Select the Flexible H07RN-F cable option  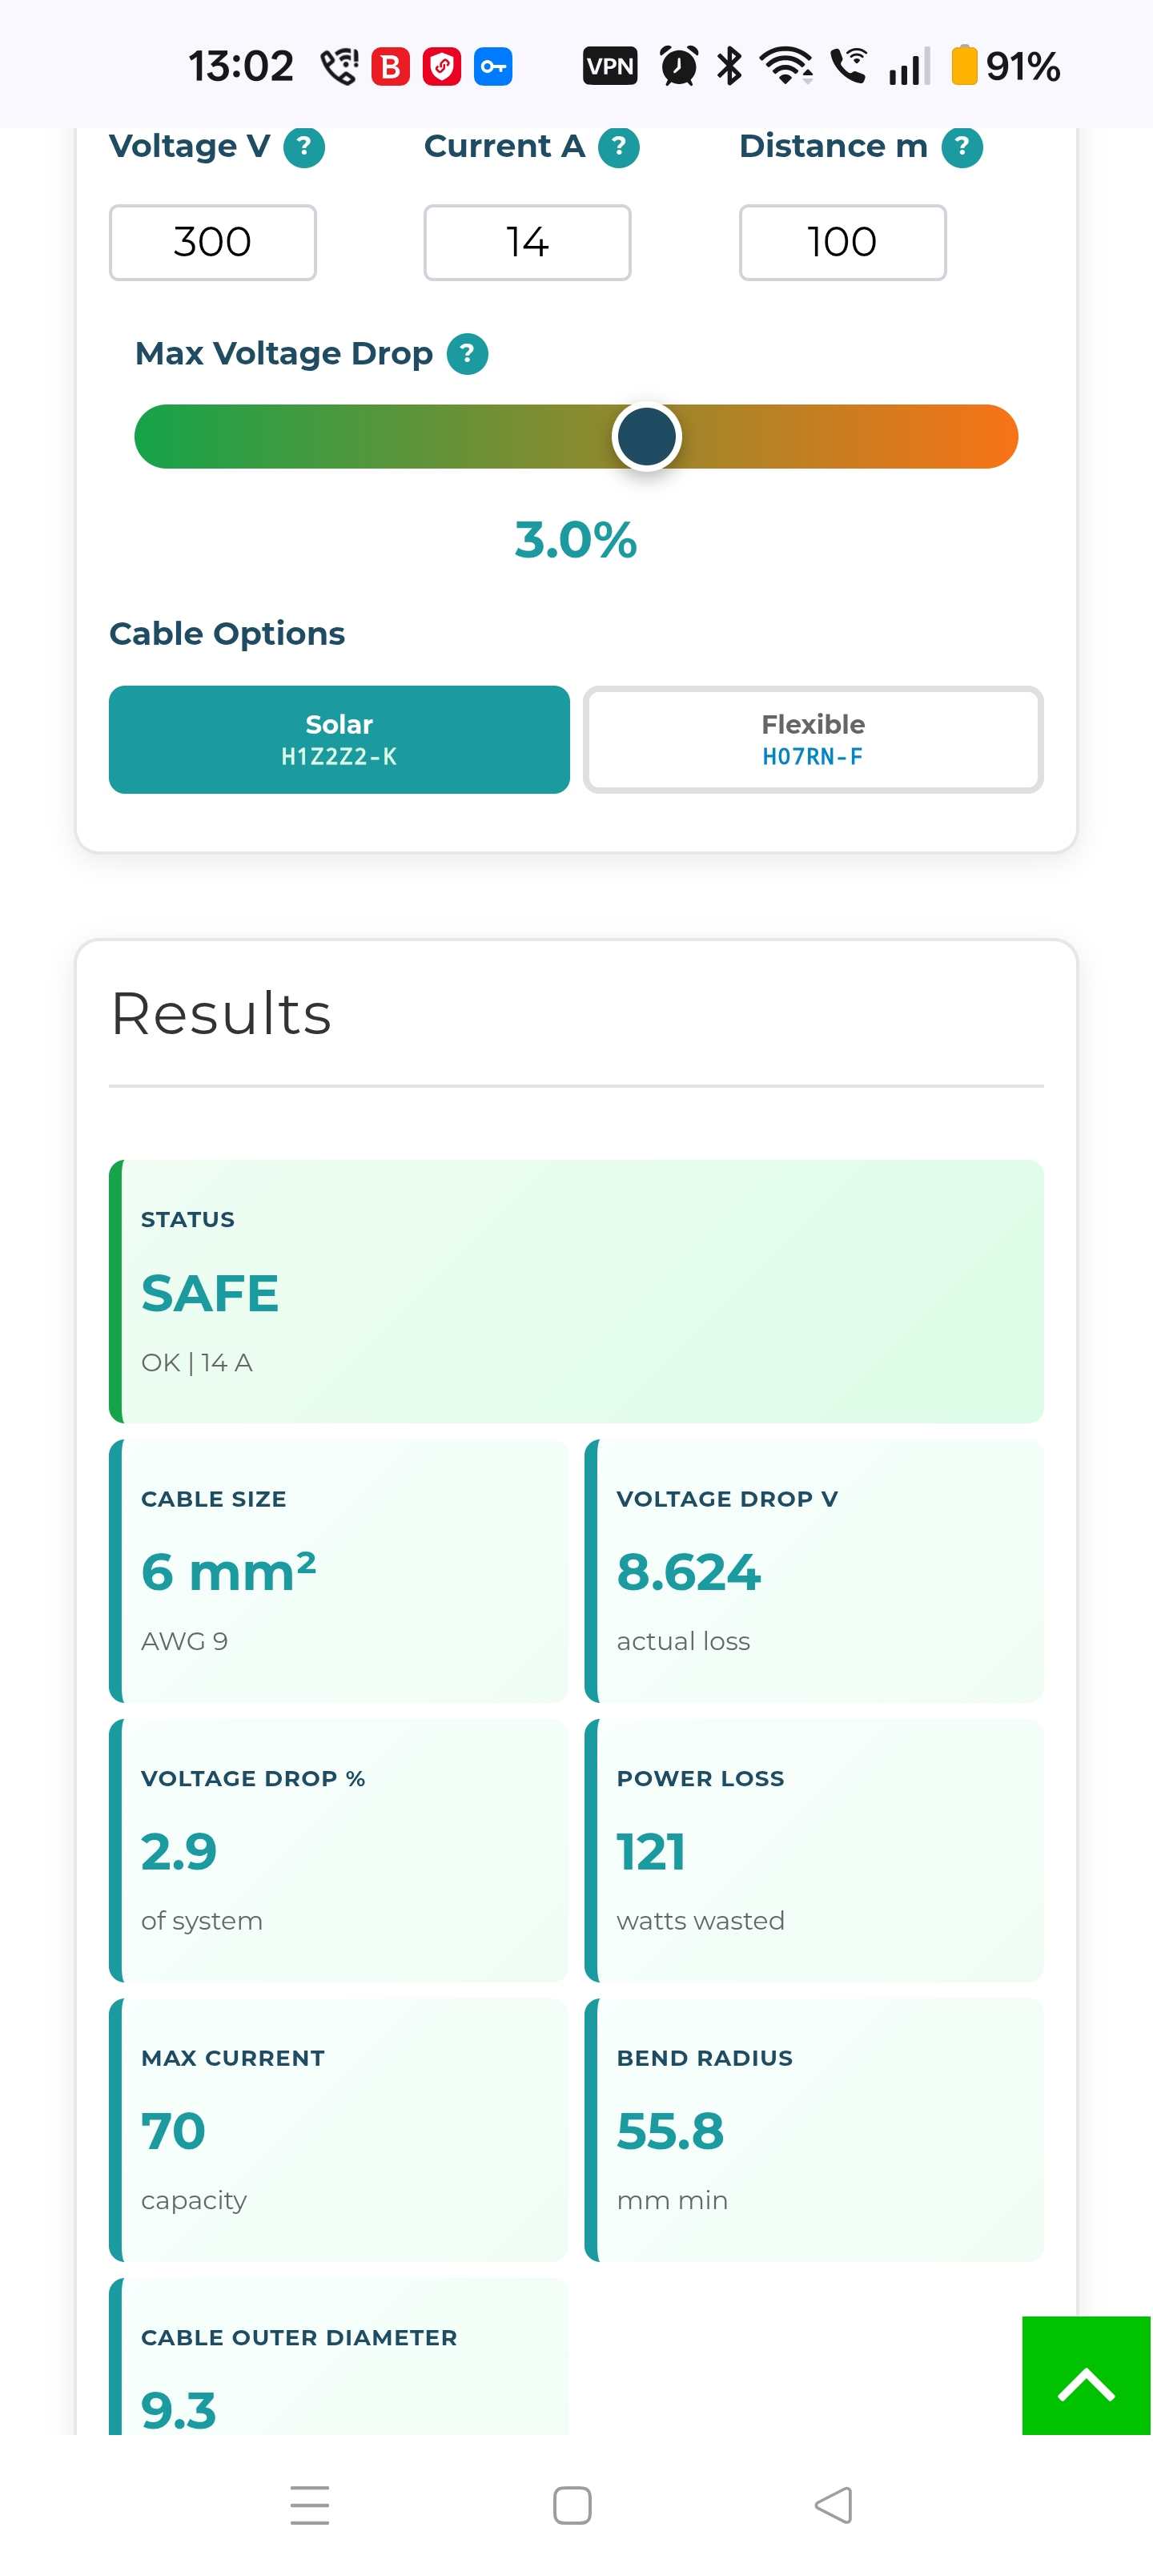tap(813, 739)
